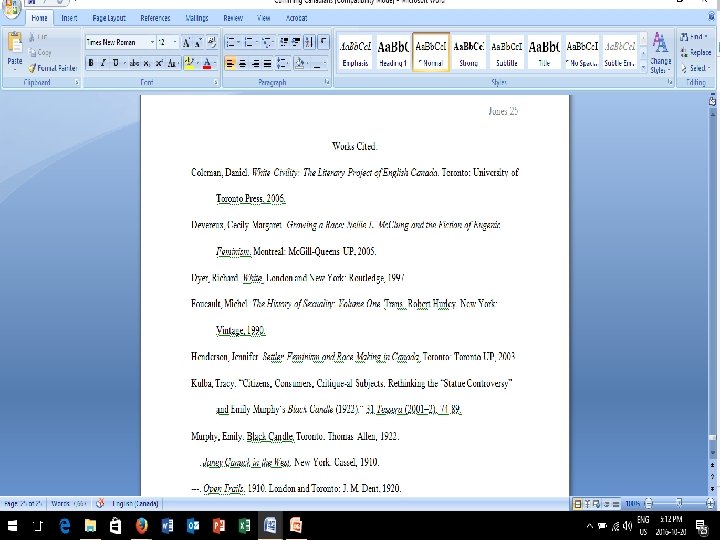Click the line spacing icon
The height and width of the screenshot is (540, 720).
coord(282,63)
